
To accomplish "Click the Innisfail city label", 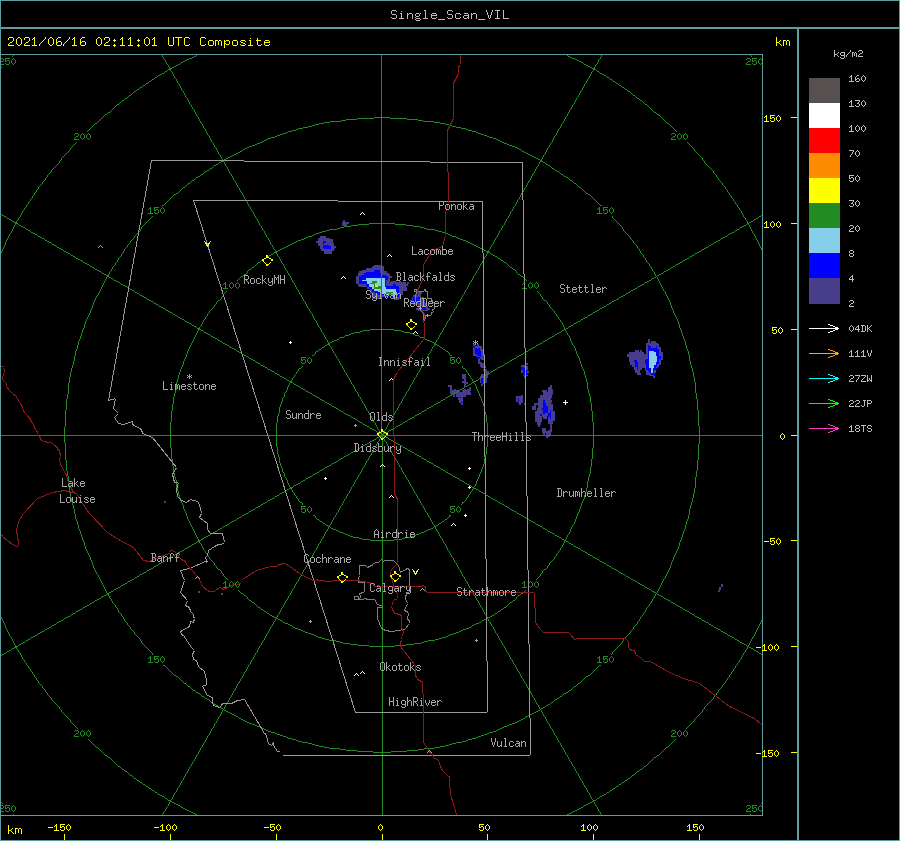I will point(404,362).
